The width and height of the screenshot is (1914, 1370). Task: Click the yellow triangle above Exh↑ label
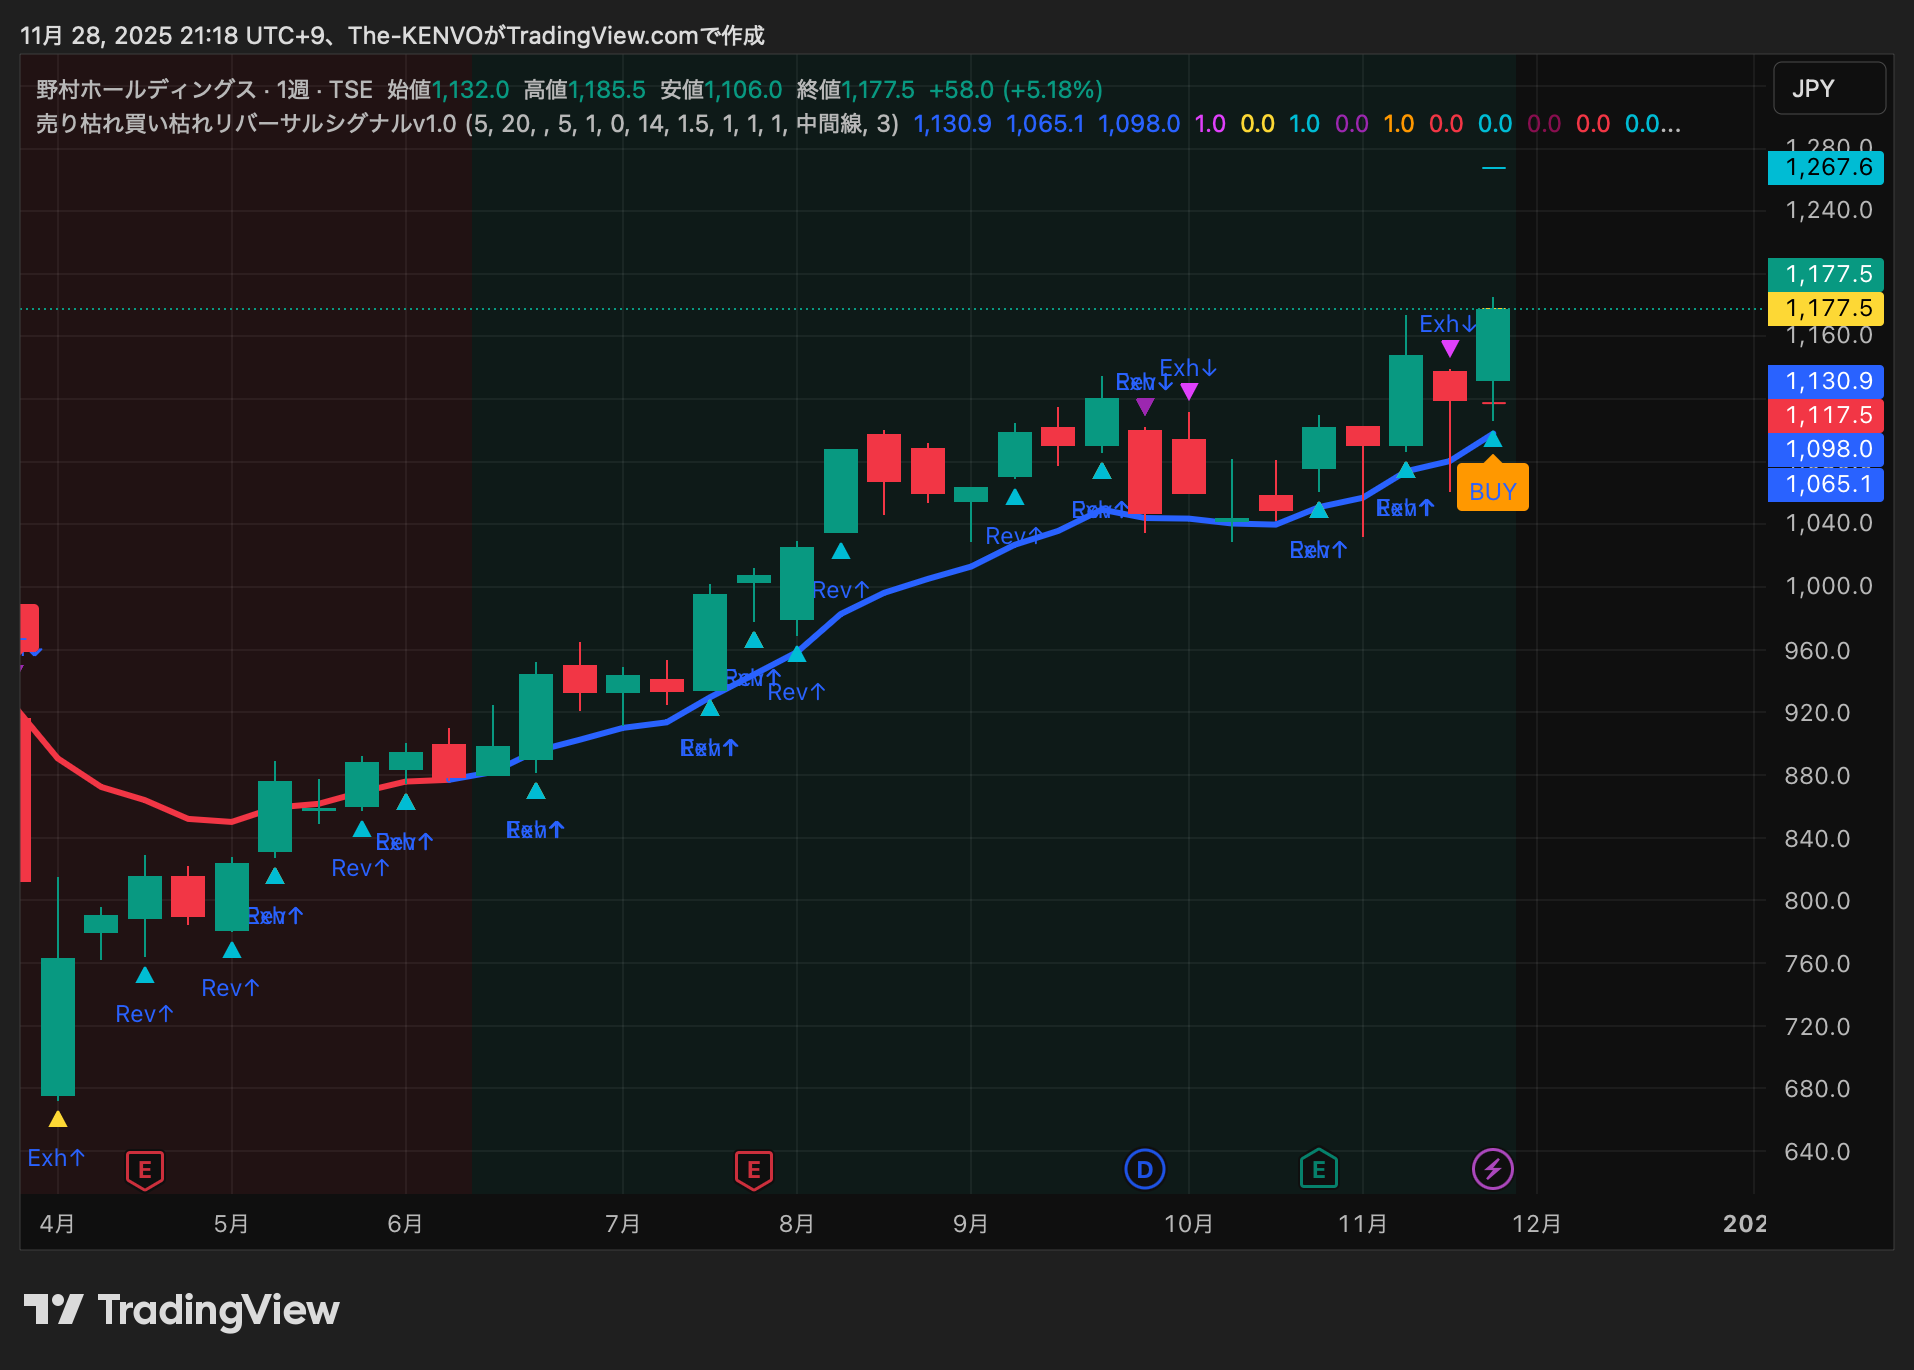pyautogui.click(x=58, y=1119)
